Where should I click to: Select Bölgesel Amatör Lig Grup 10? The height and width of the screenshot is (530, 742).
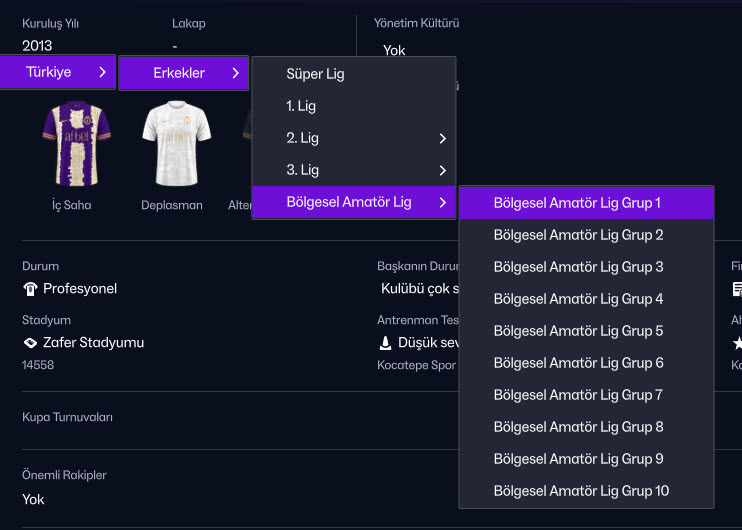(x=581, y=491)
